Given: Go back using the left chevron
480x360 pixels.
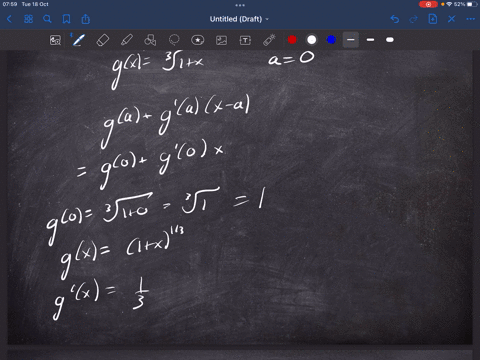Looking at the screenshot, I should click(x=9, y=19).
